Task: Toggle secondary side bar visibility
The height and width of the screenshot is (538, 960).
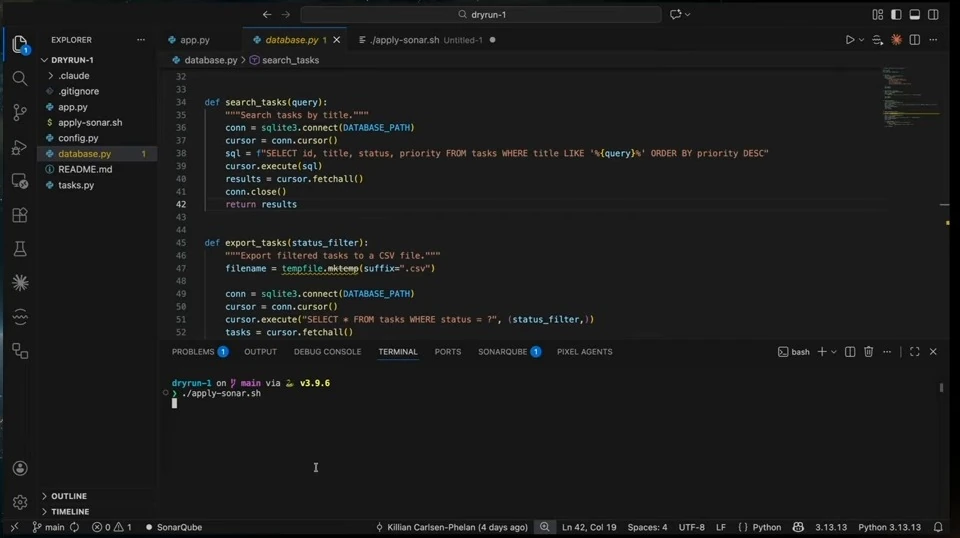Action: [x=933, y=14]
